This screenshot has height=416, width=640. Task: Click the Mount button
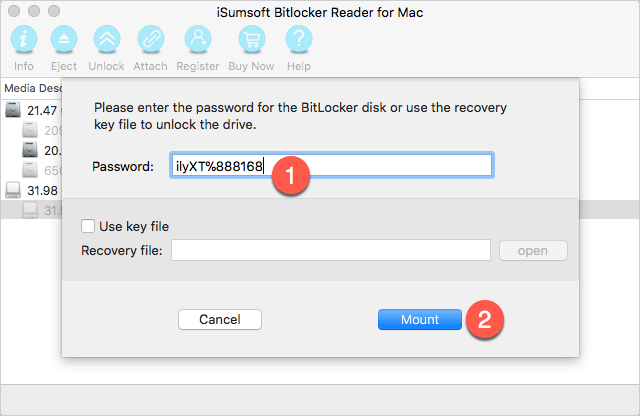[x=420, y=319]
